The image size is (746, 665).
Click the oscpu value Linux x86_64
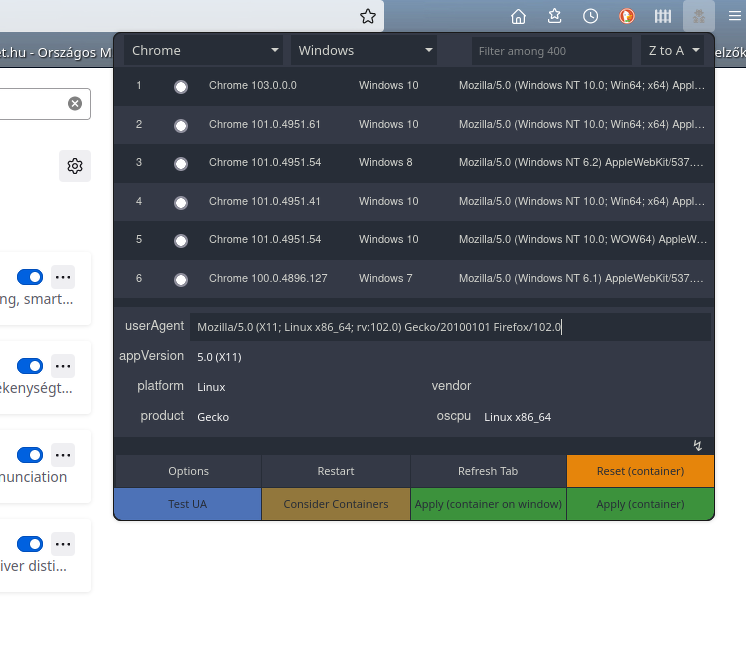tap(518, 417)
